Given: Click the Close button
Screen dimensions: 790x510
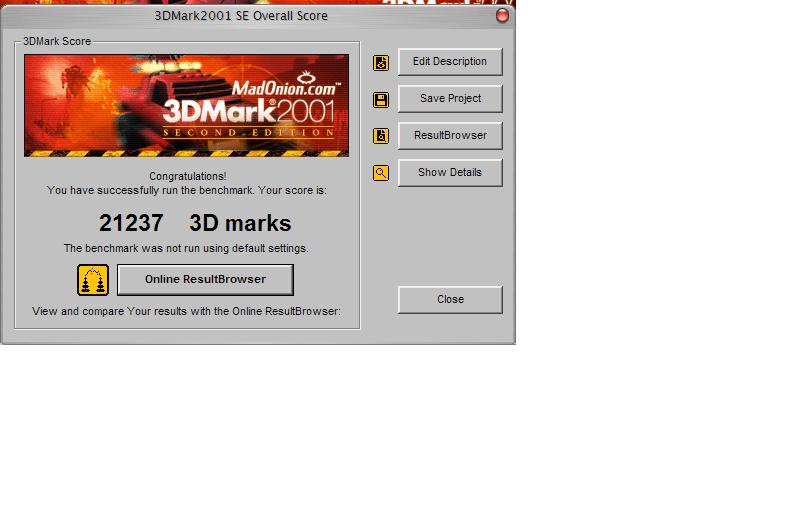Looking at the screenshot, I should pyautogui.click(x=450, y=299).
